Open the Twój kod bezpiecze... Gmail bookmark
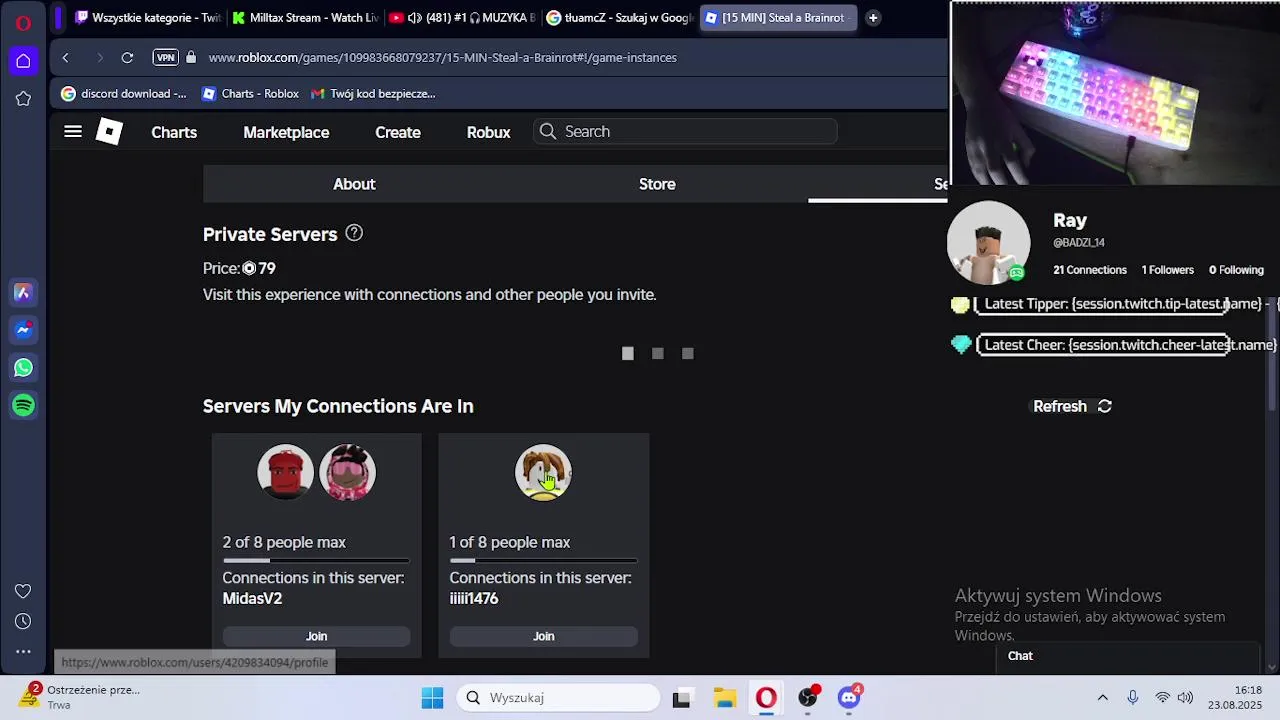 click(373, 93)
